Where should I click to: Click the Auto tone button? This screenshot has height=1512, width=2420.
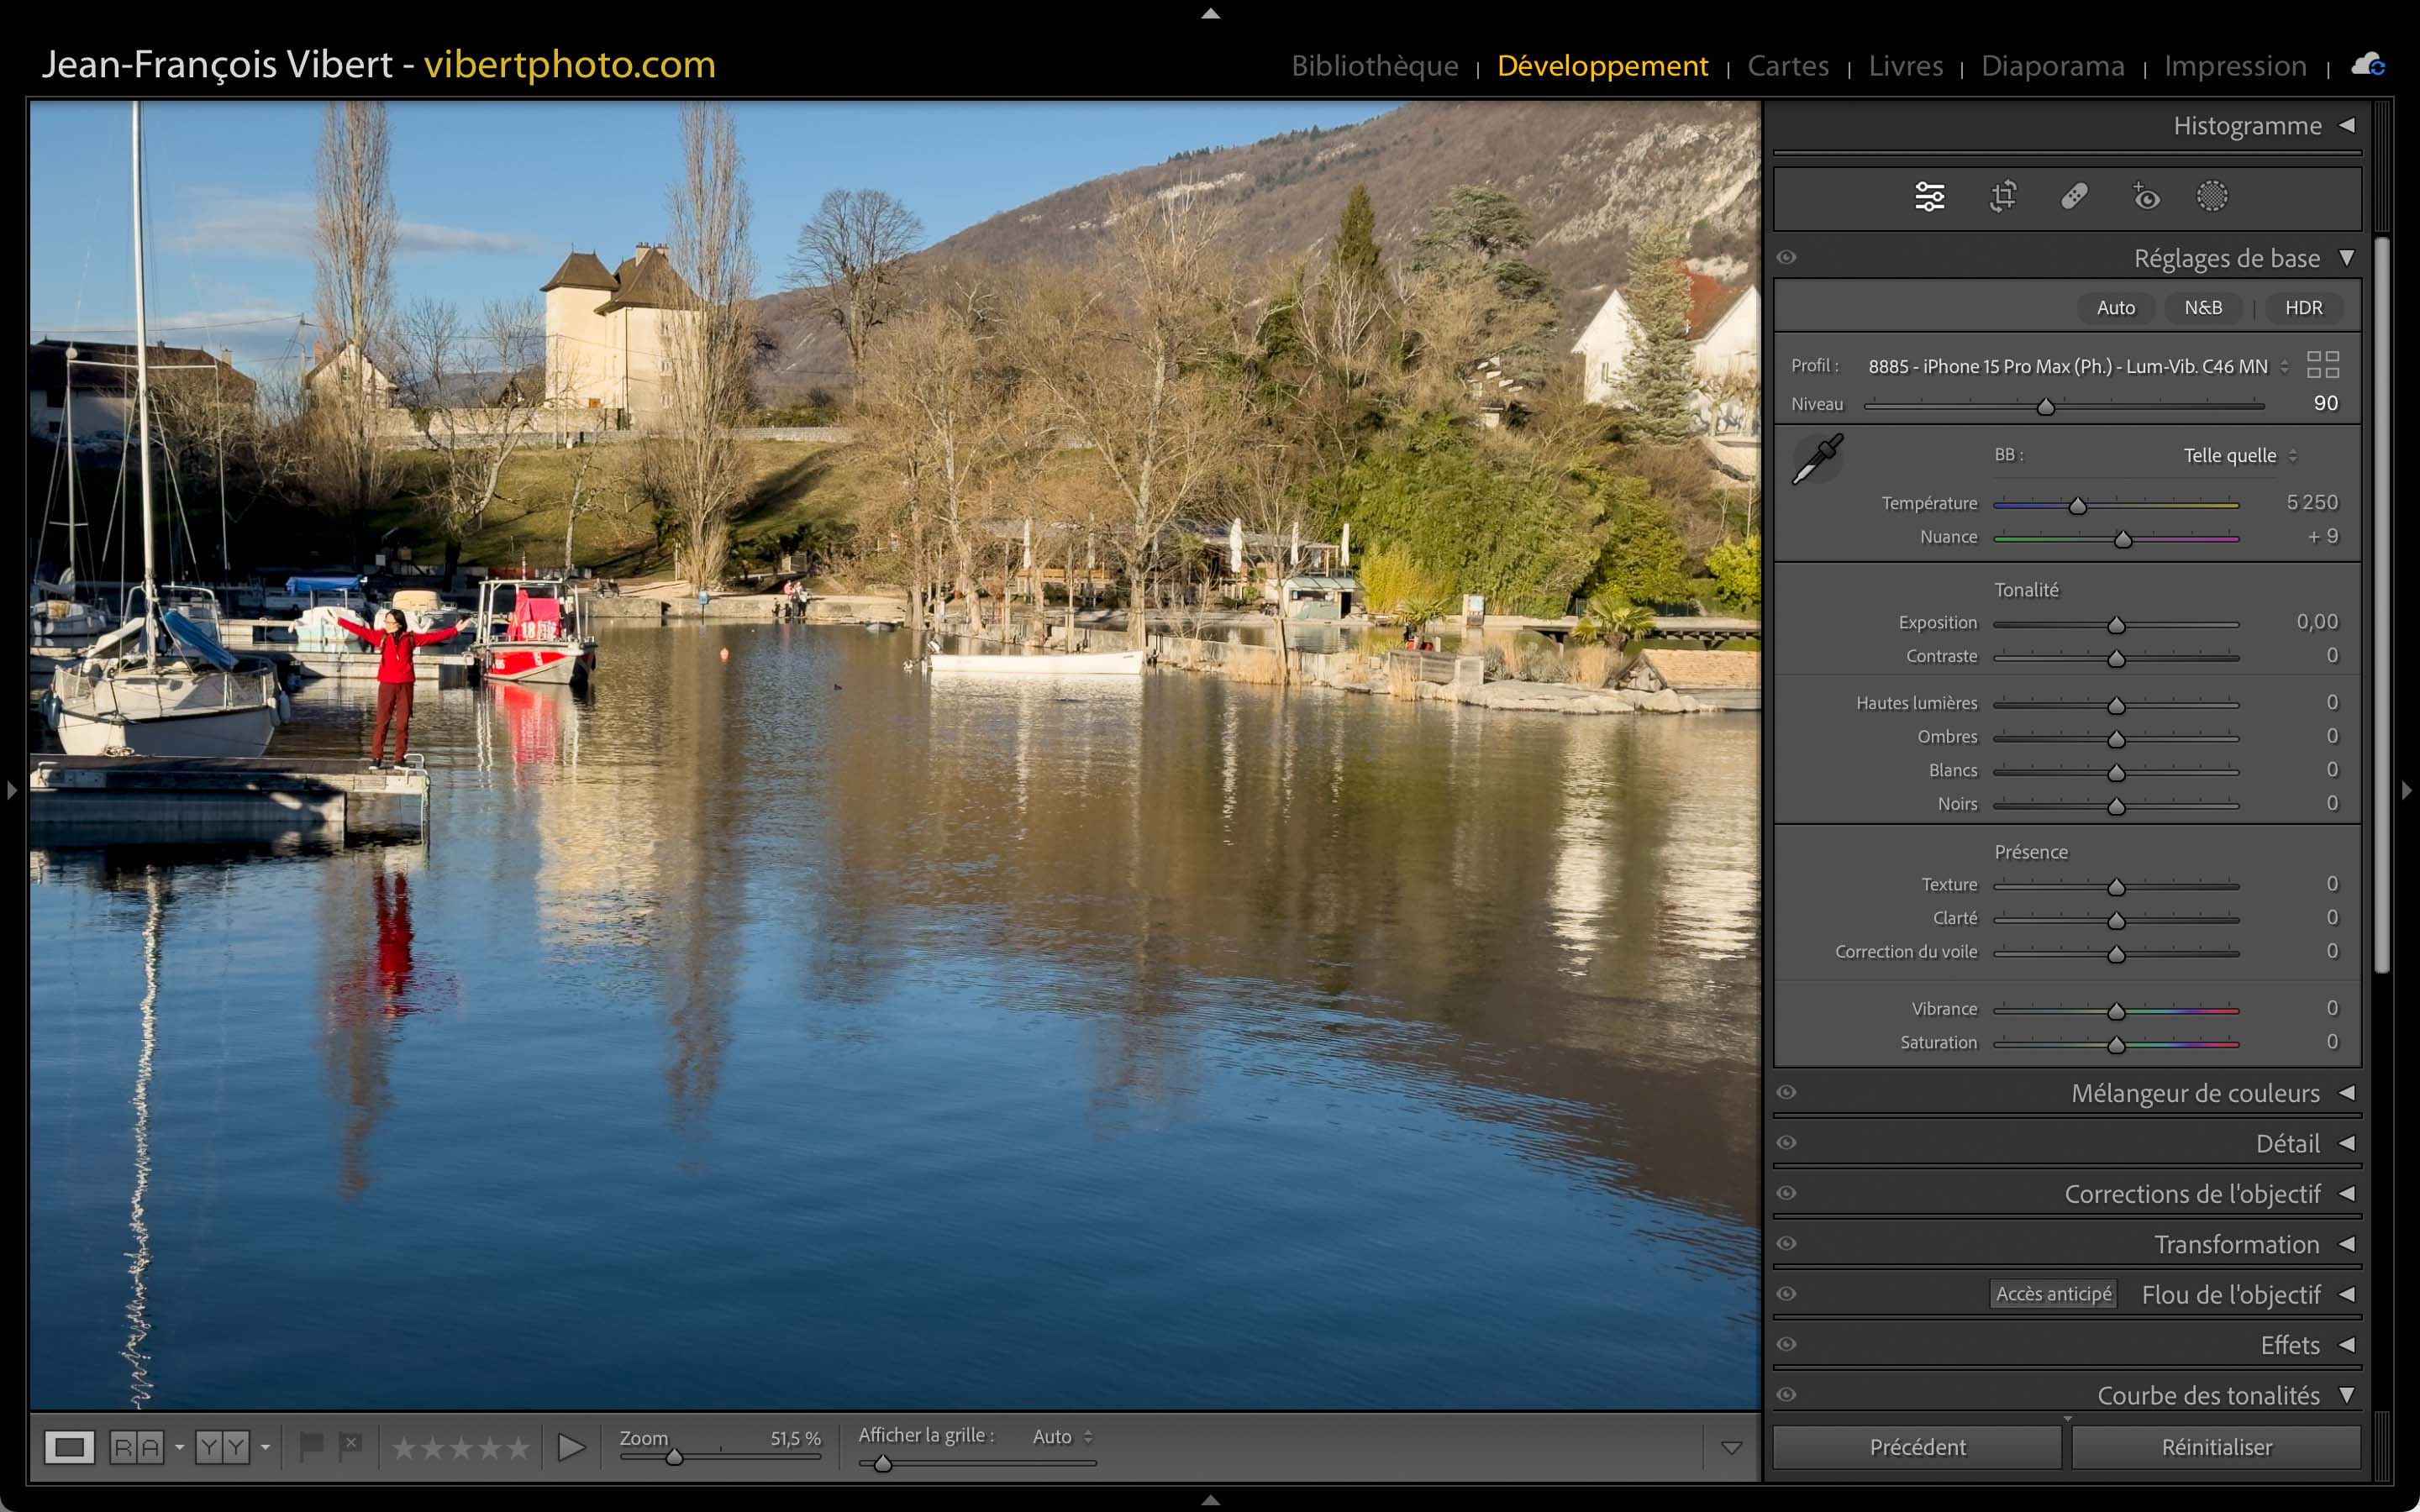(x=2115, y=308)
